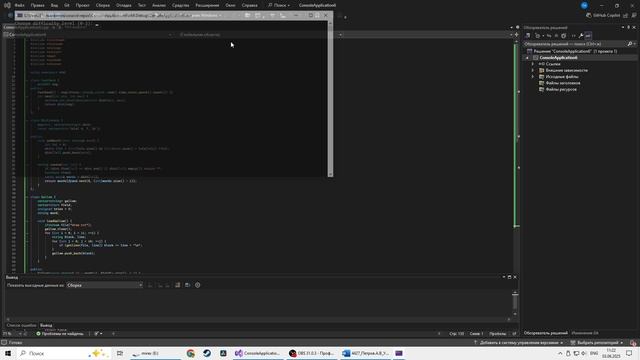Open the output panel window options dropdown
This screenshot has width=640, height=360.
point(504,277)
